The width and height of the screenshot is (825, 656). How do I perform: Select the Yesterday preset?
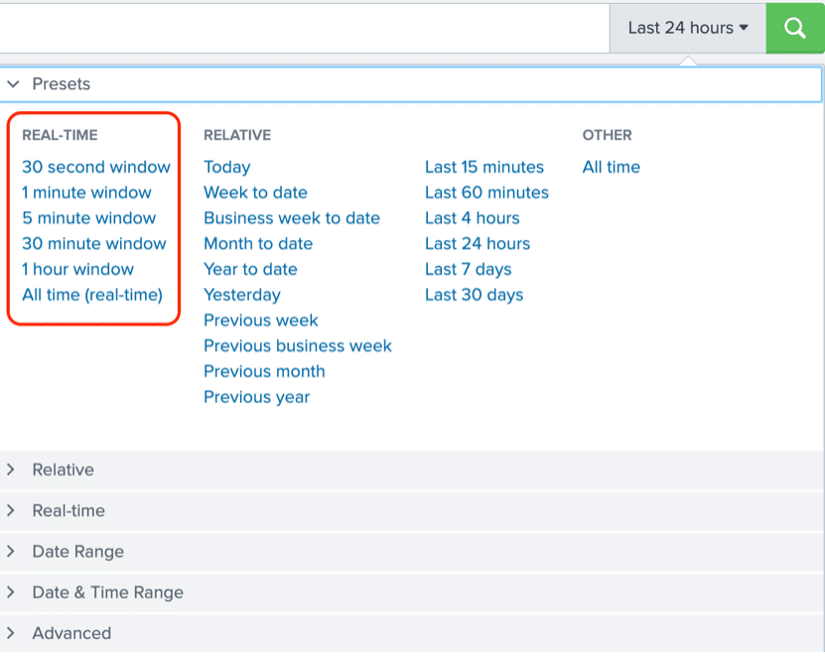coord(242,295)
